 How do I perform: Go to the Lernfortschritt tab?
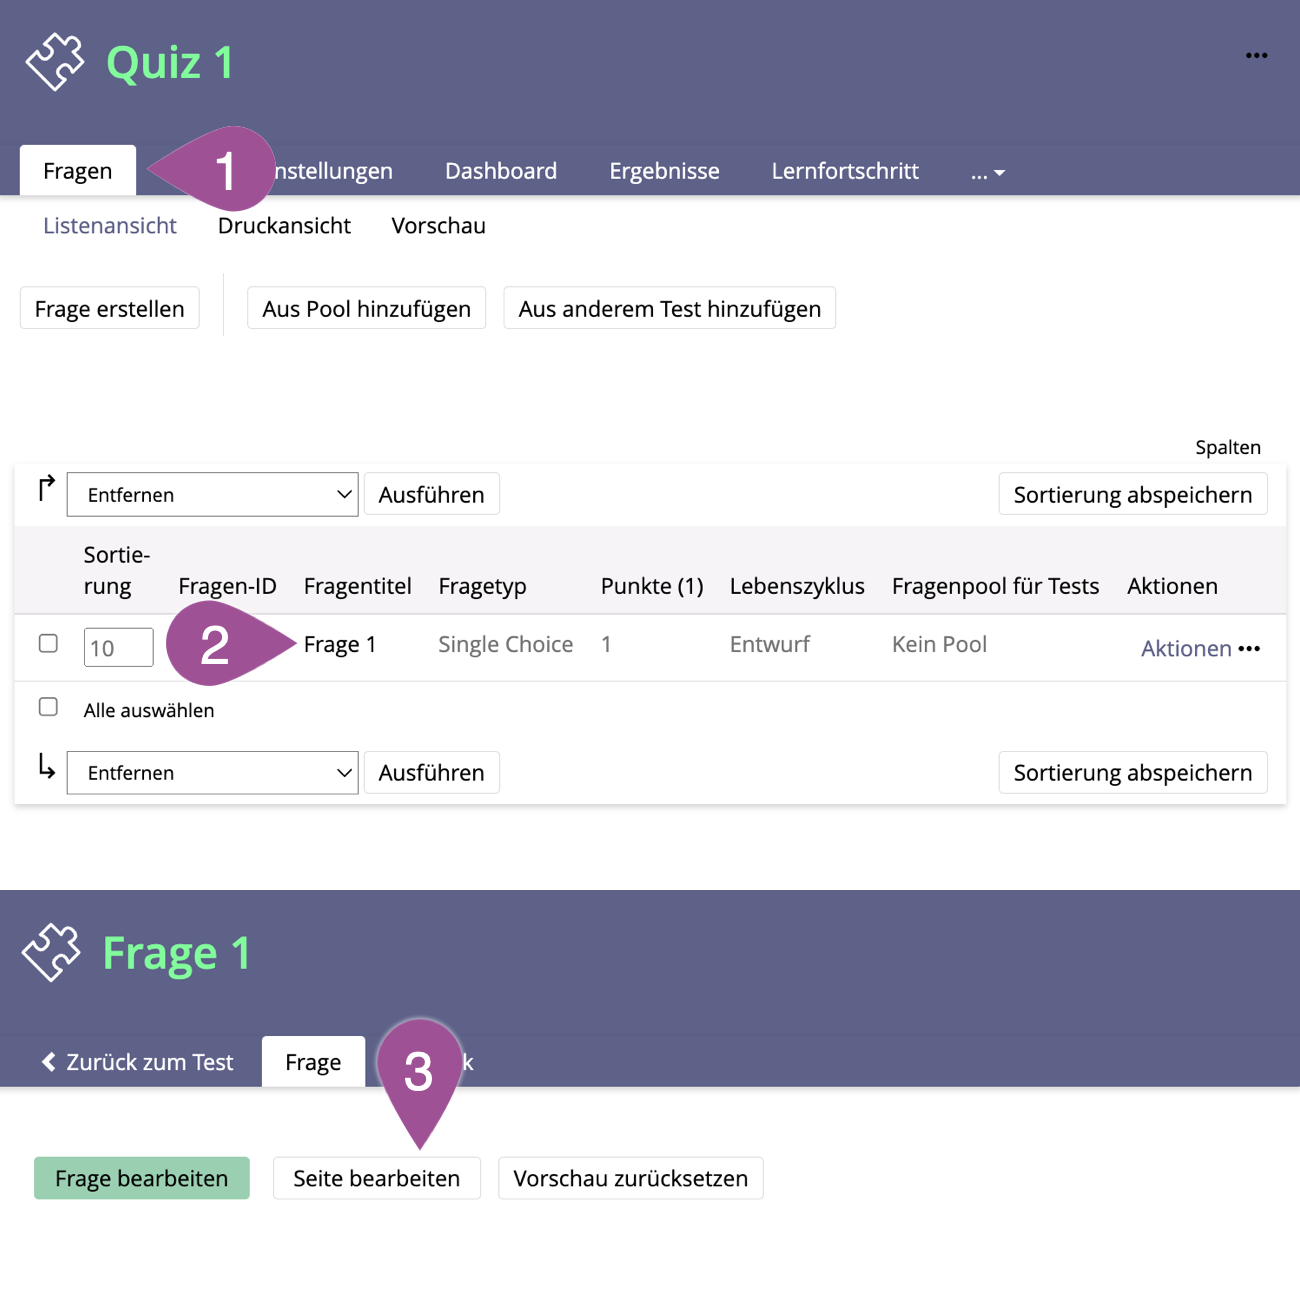pos(844,171)
